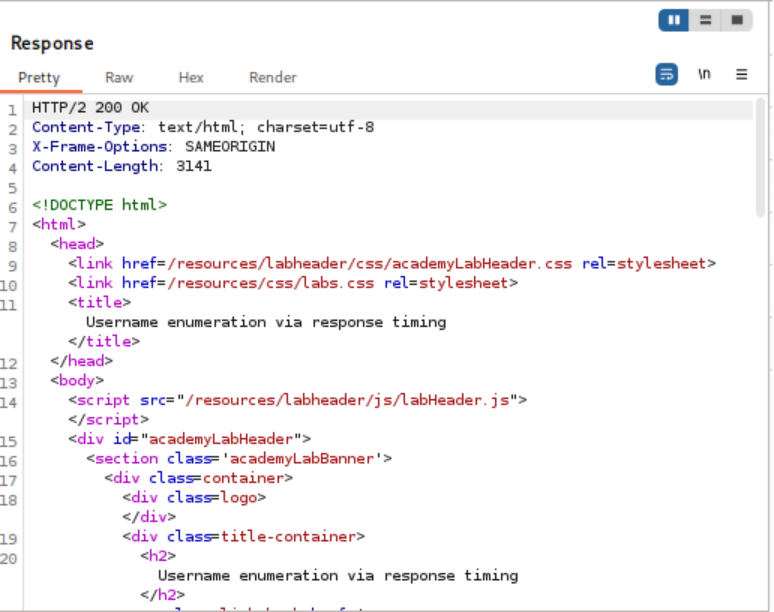The image size is (774, 612).
Task: Open the response hamburger options menu
Action: 742,75
